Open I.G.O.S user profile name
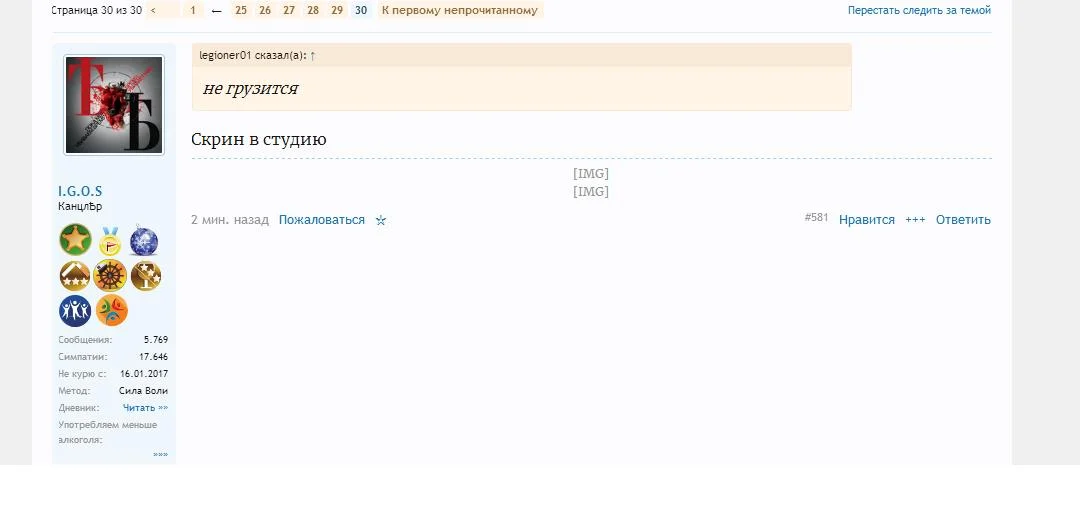This screenshot has width=1080, height=525. tap(80, 192)
